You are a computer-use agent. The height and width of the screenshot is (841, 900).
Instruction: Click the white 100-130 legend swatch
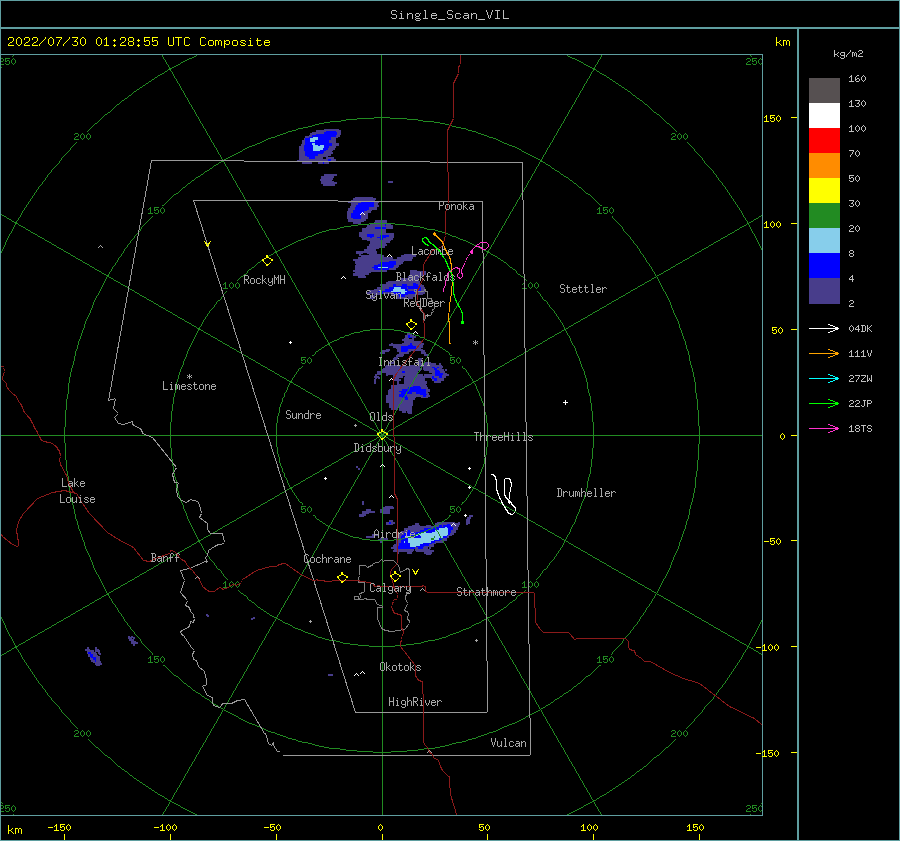pyautogui.click(x=824, y=115)
